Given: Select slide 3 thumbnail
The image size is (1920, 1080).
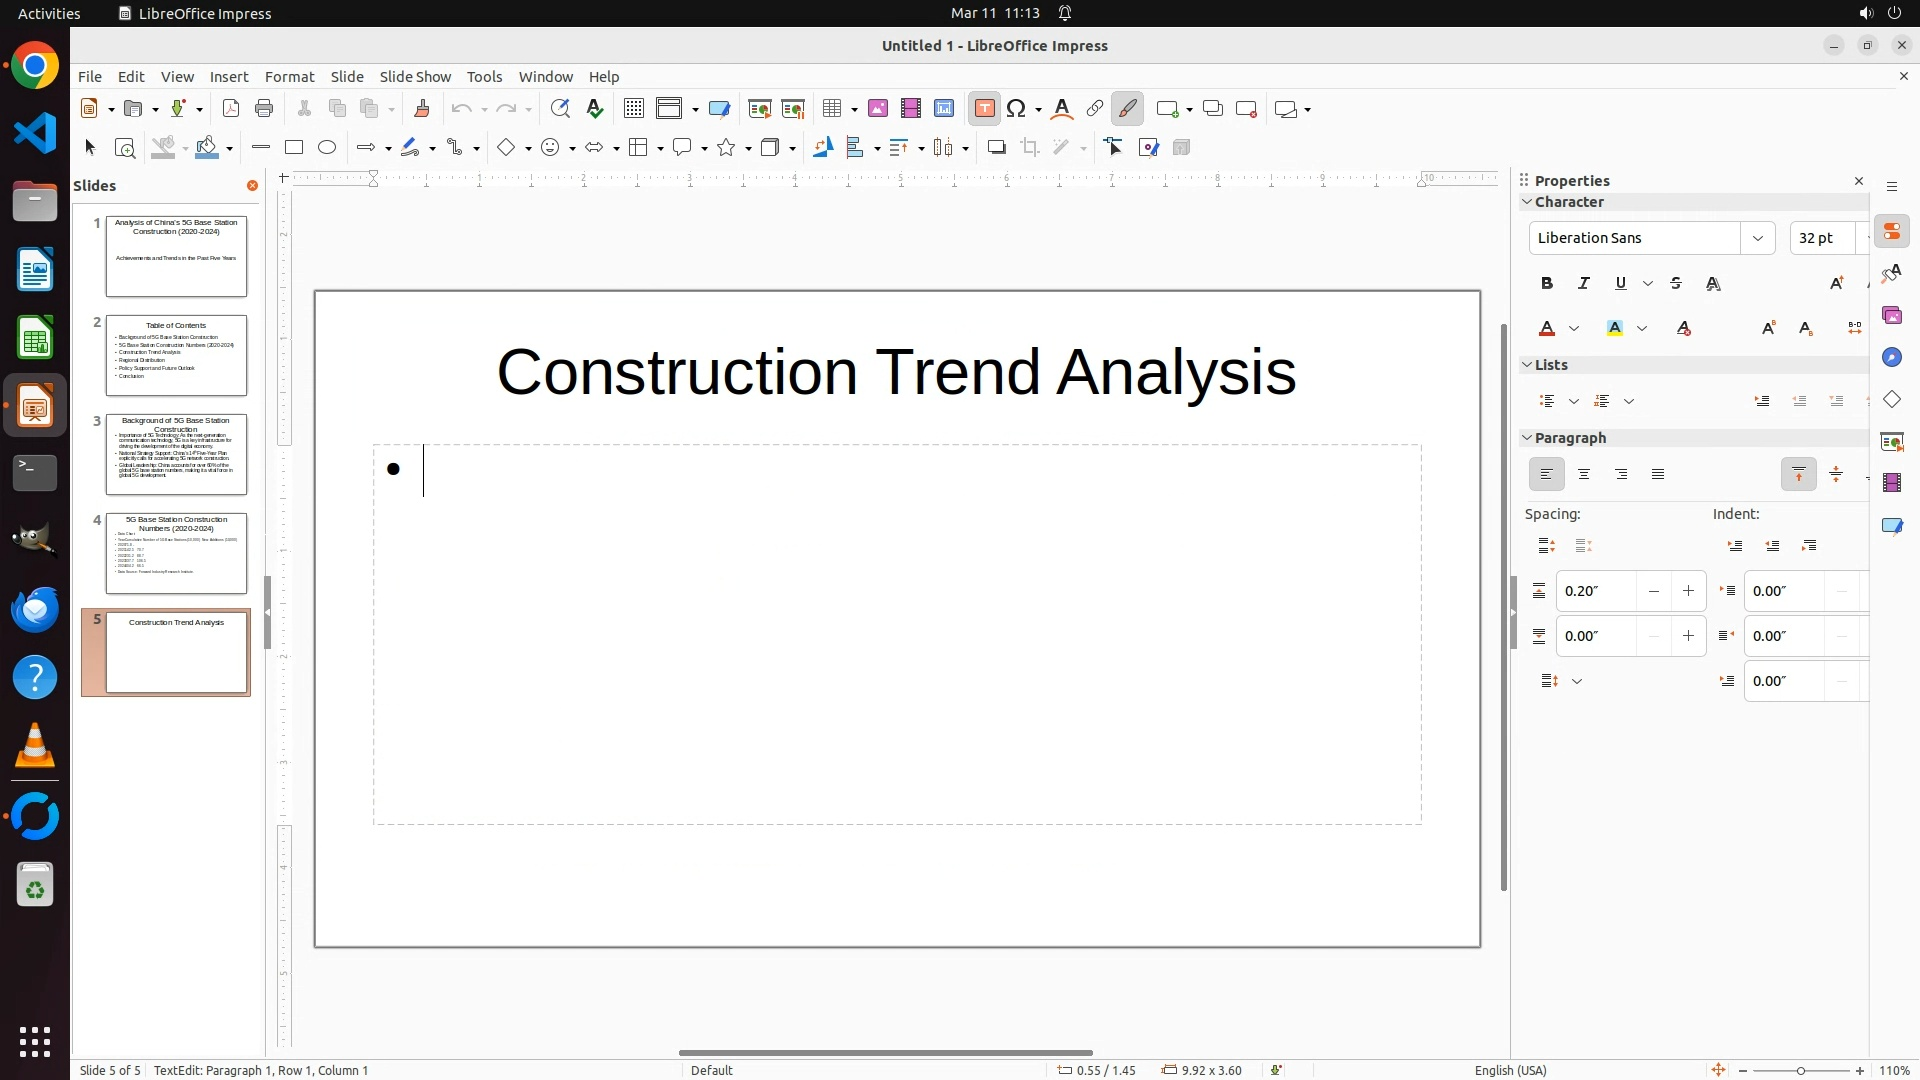Looking at the screenshot, I should point(176,455).
